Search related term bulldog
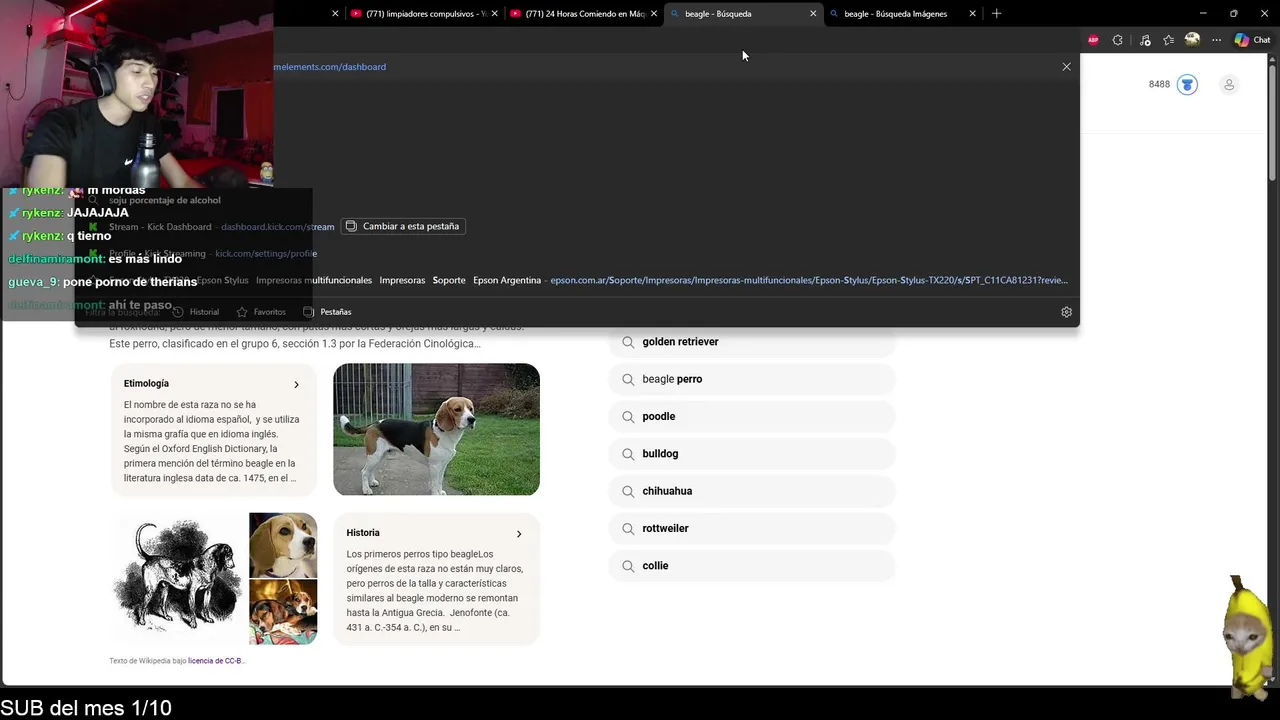The image size is (1280, 720). coord(752,454)
